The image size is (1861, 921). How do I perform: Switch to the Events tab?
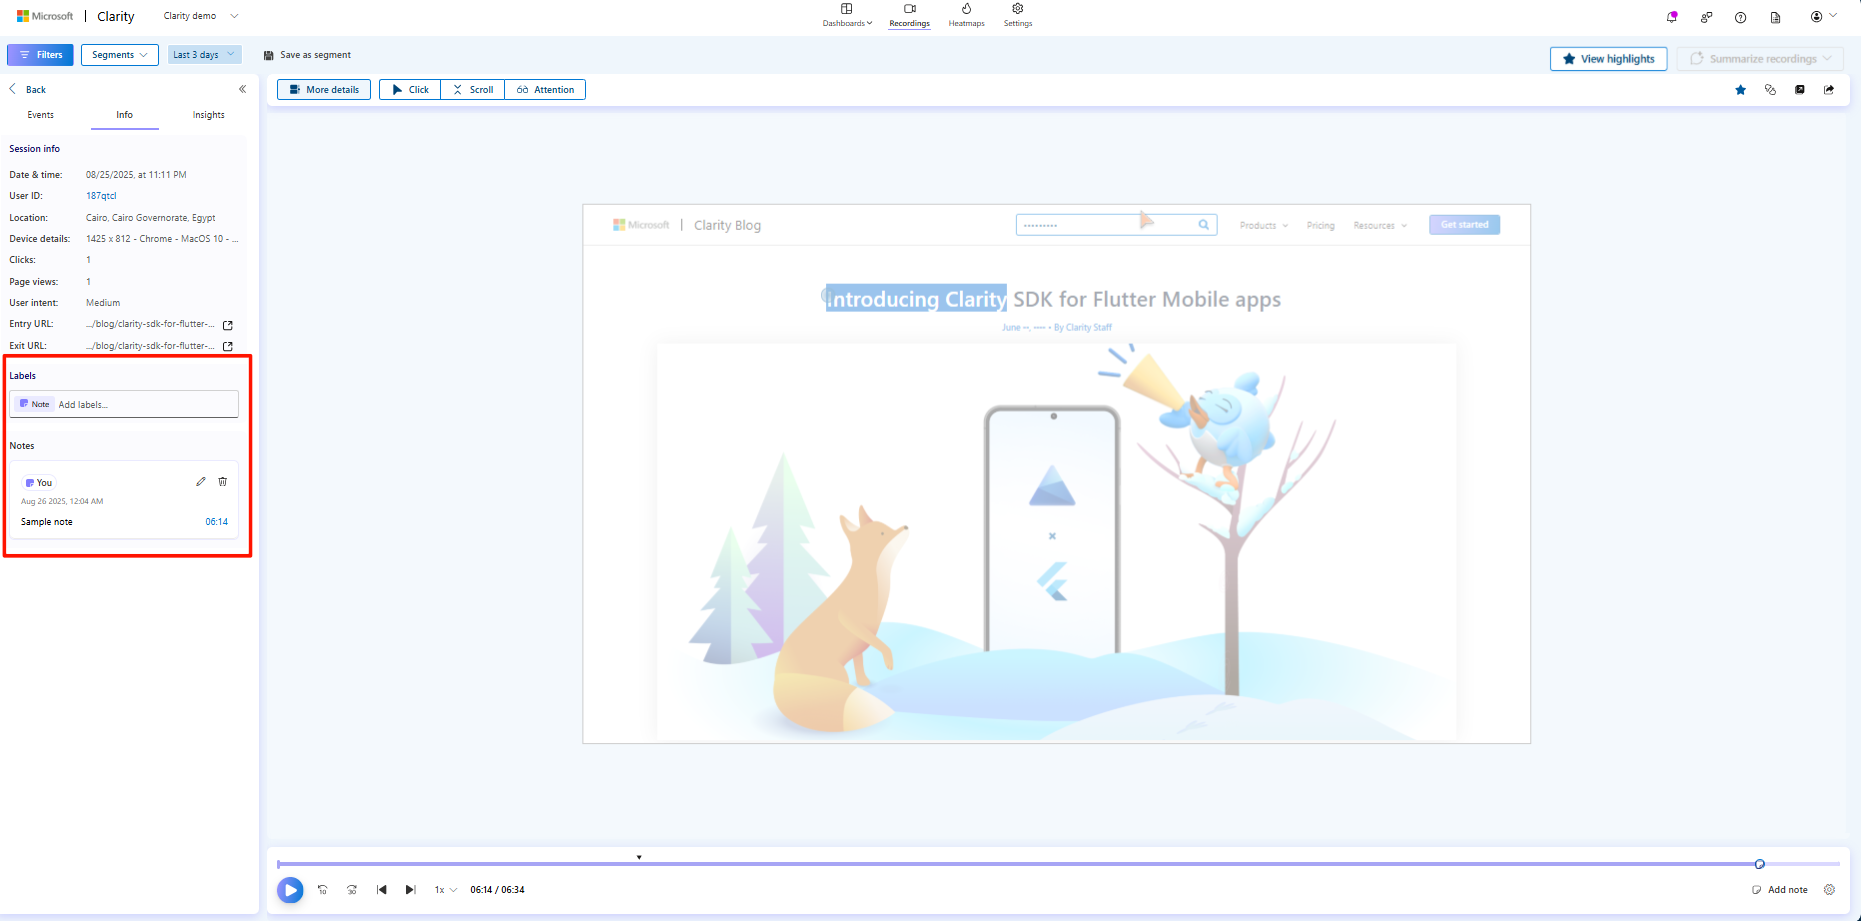click(41, 115)
